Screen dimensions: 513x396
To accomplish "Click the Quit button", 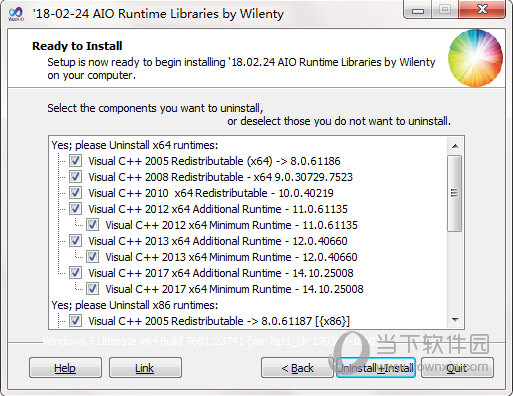I will [x=457, y=368].
